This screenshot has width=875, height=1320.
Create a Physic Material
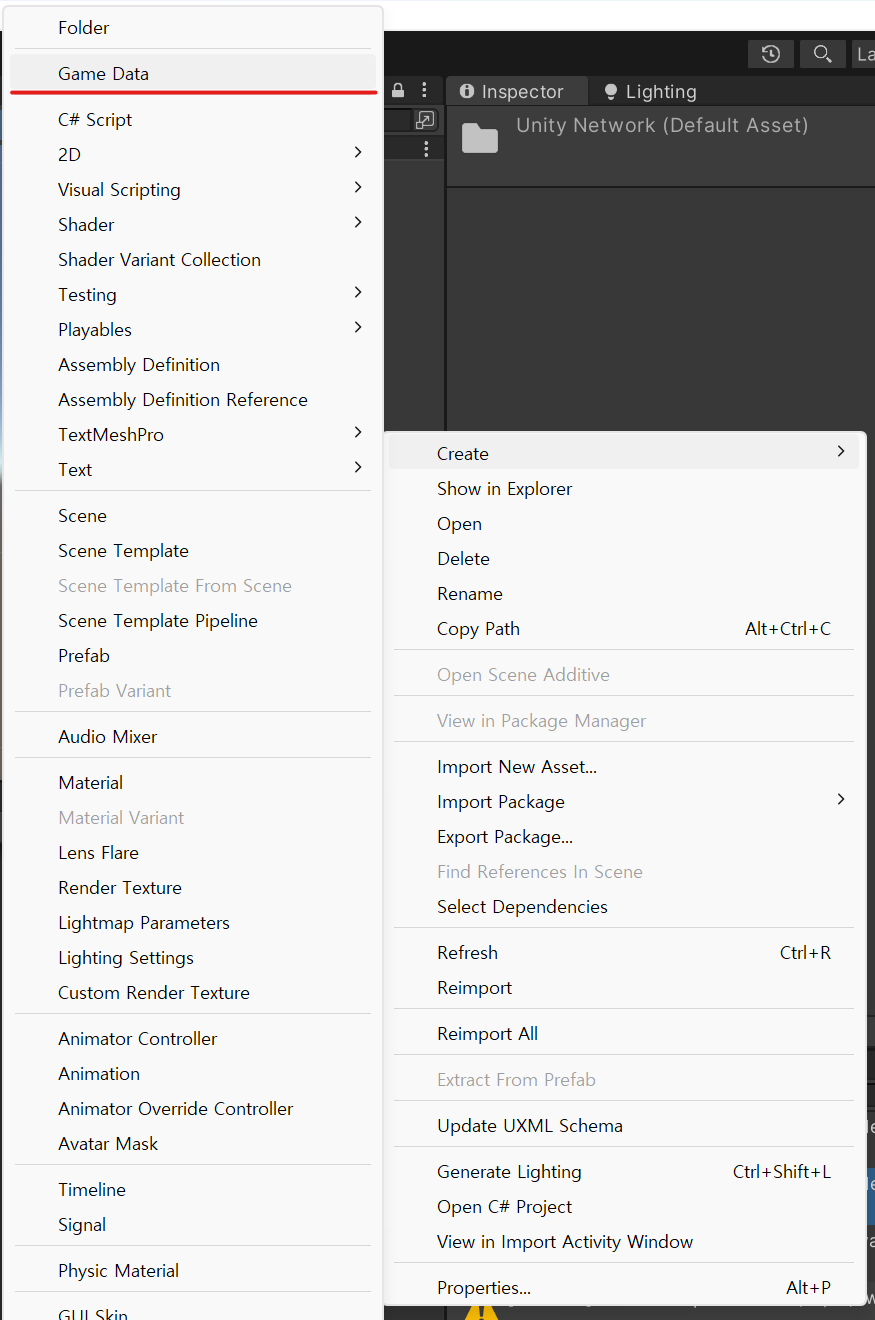pos(193,1271)
